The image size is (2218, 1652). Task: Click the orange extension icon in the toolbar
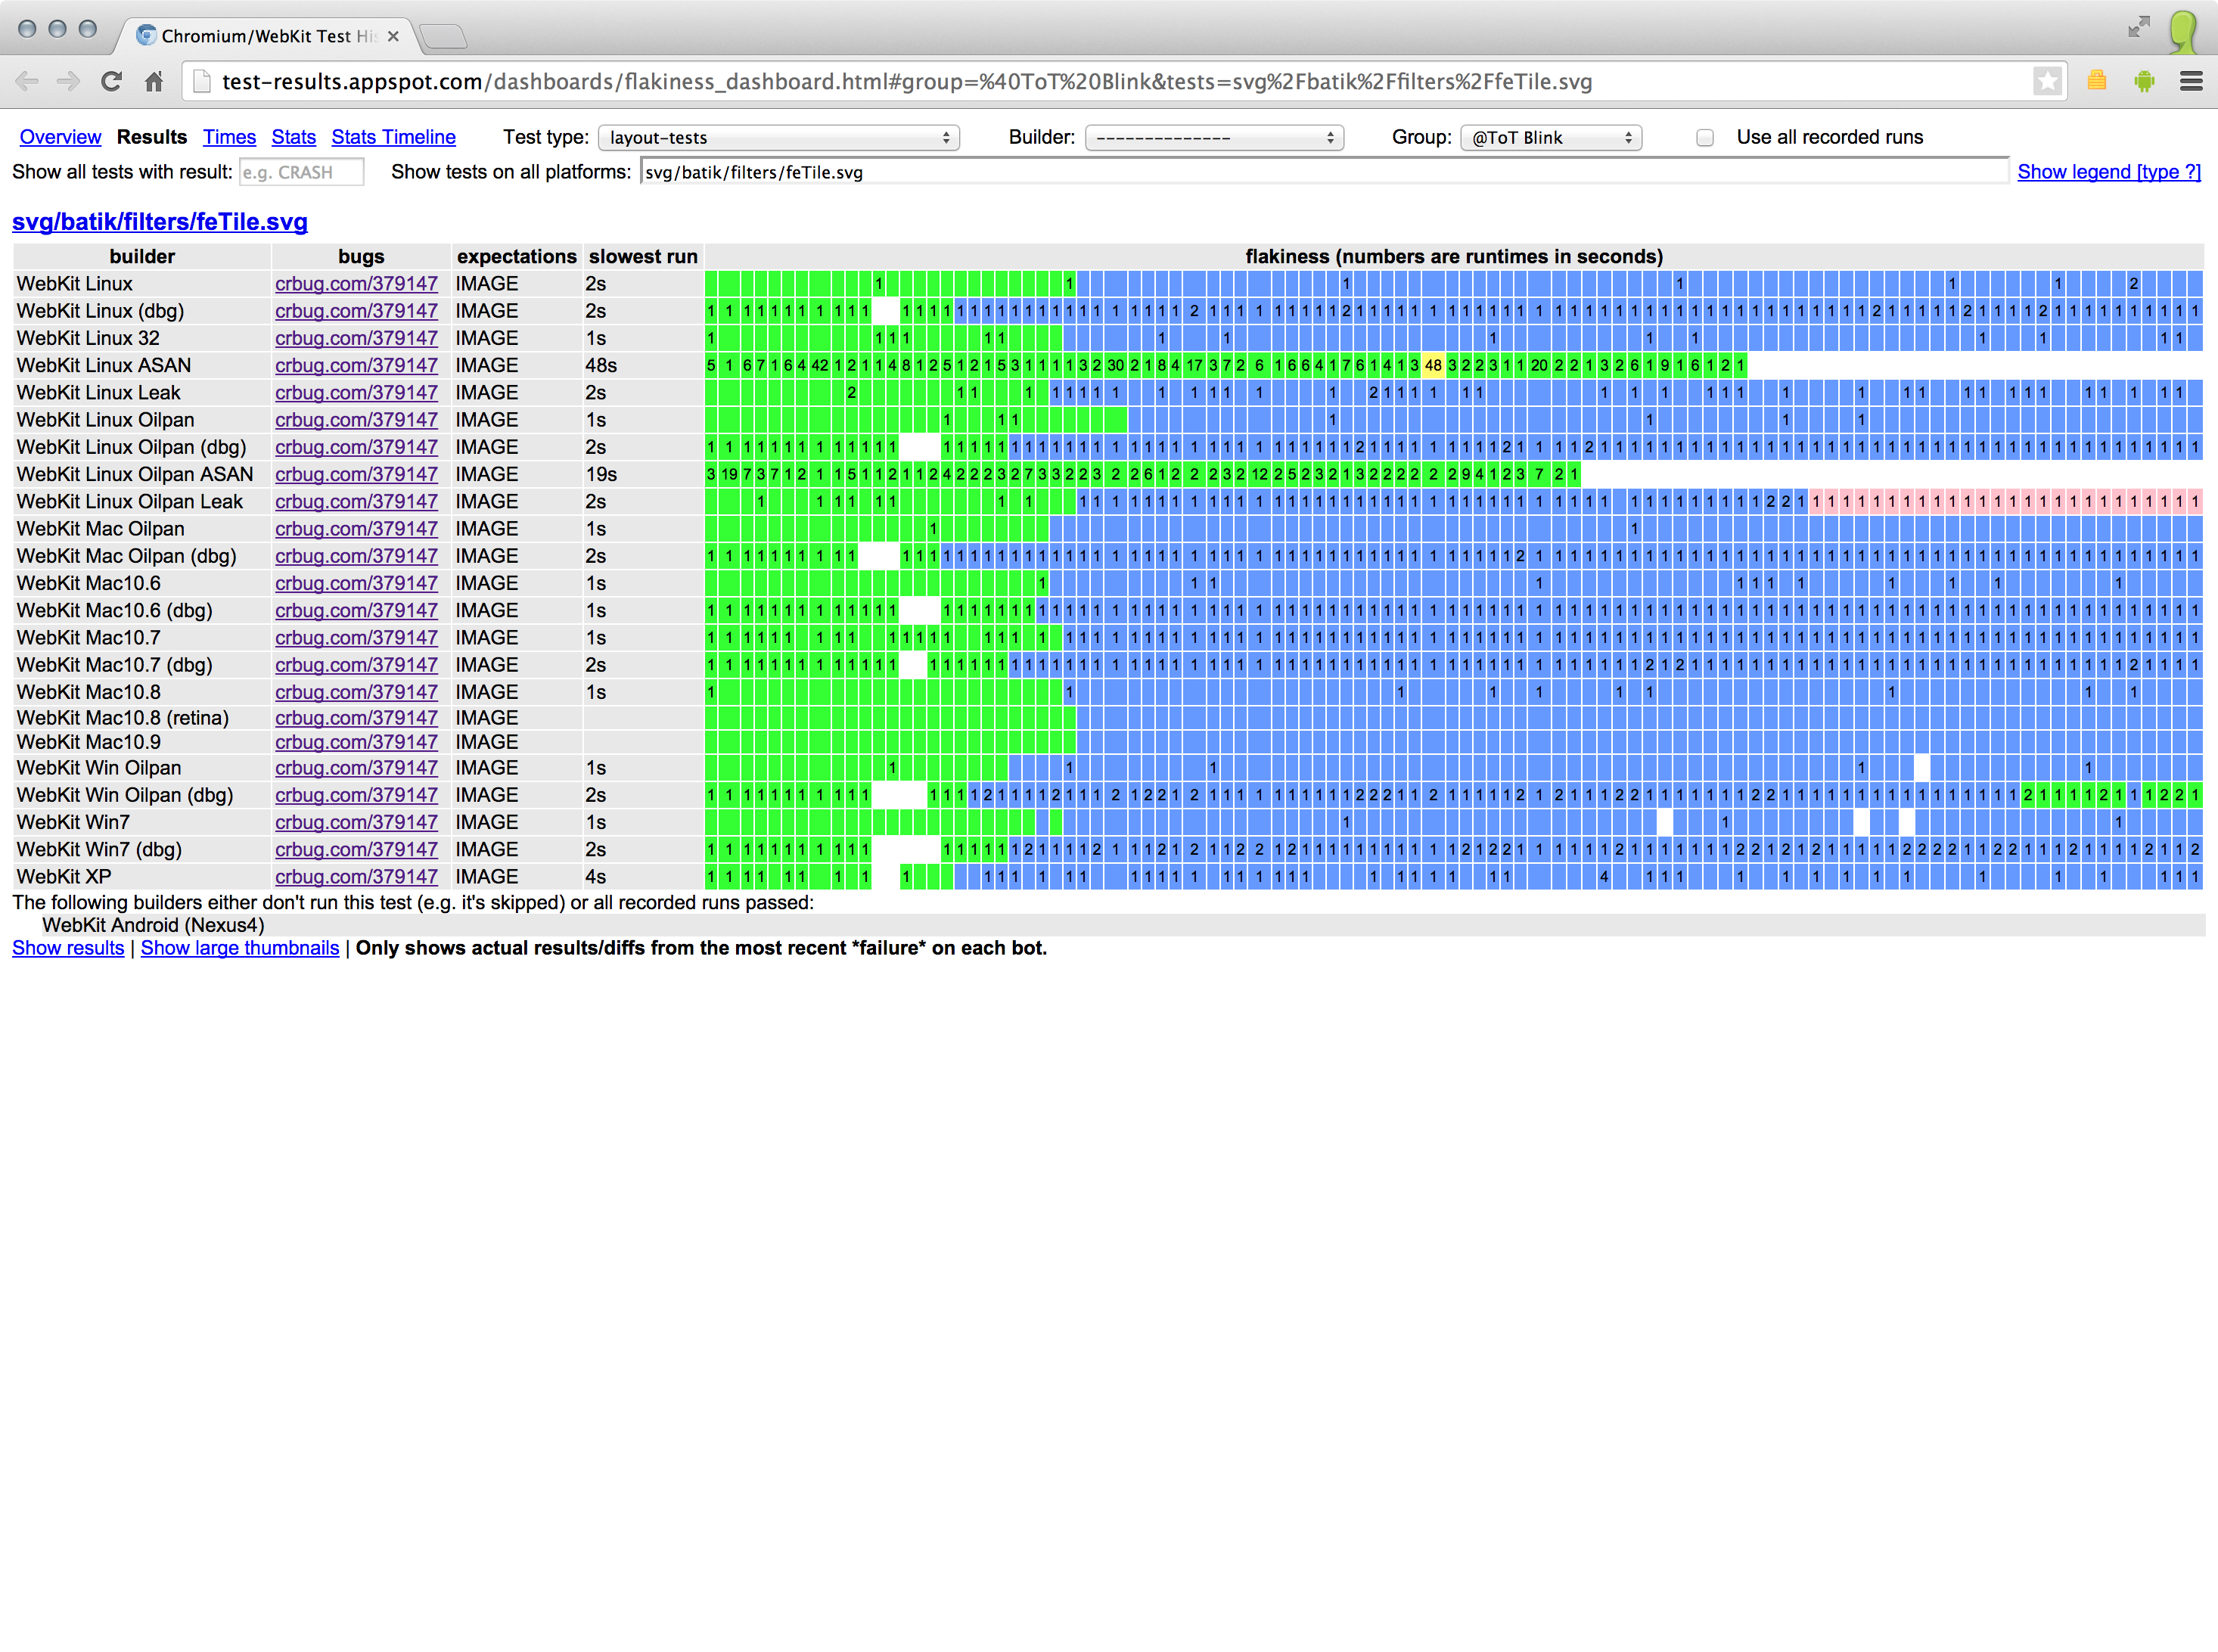2097,82
